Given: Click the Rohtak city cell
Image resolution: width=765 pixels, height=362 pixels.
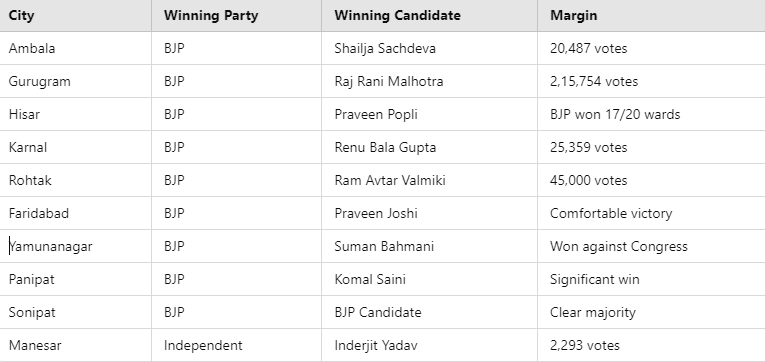Looking at the screenshot, I should [76, 181].
